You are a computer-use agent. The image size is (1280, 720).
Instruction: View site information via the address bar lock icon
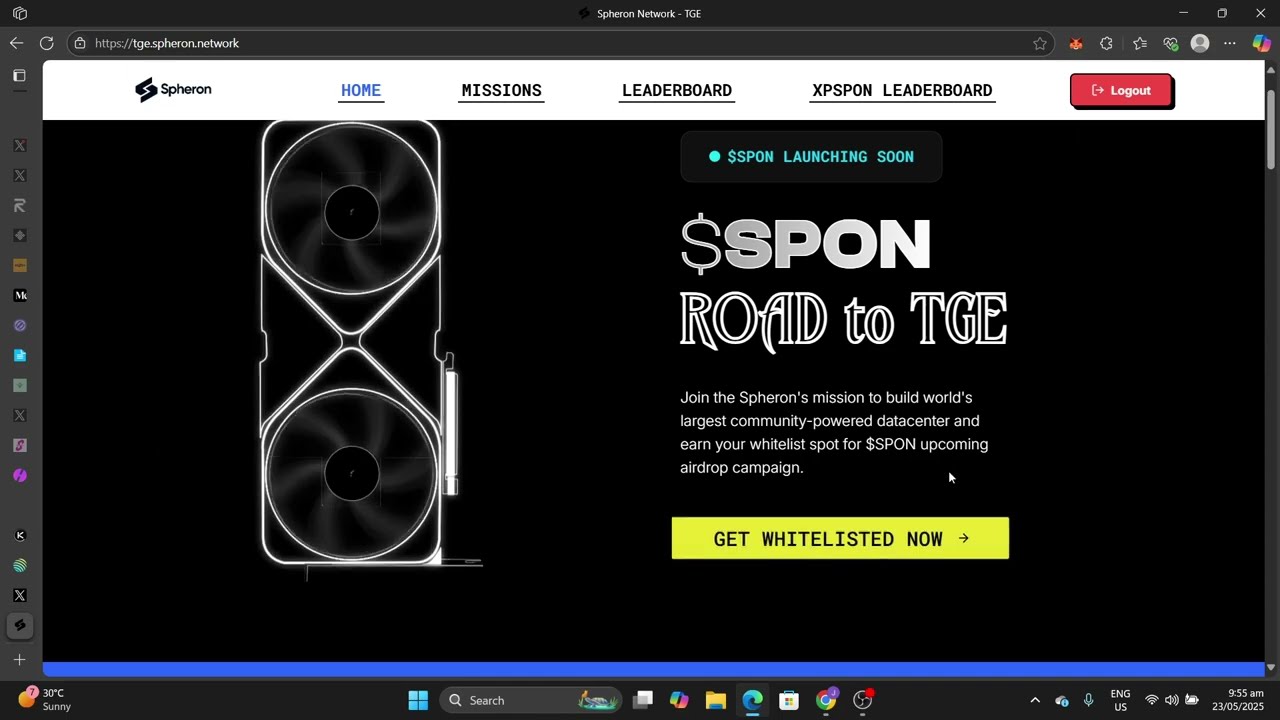80,43
